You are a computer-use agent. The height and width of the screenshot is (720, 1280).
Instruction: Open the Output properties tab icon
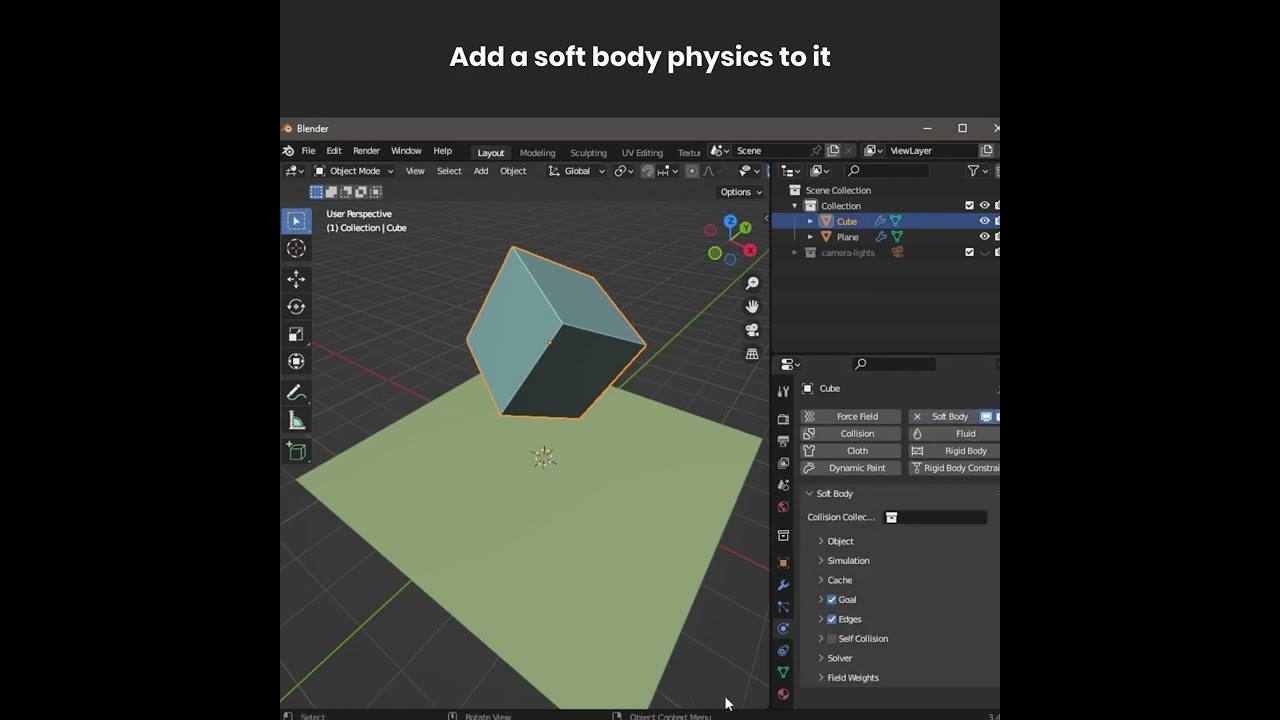pos(783,441)
